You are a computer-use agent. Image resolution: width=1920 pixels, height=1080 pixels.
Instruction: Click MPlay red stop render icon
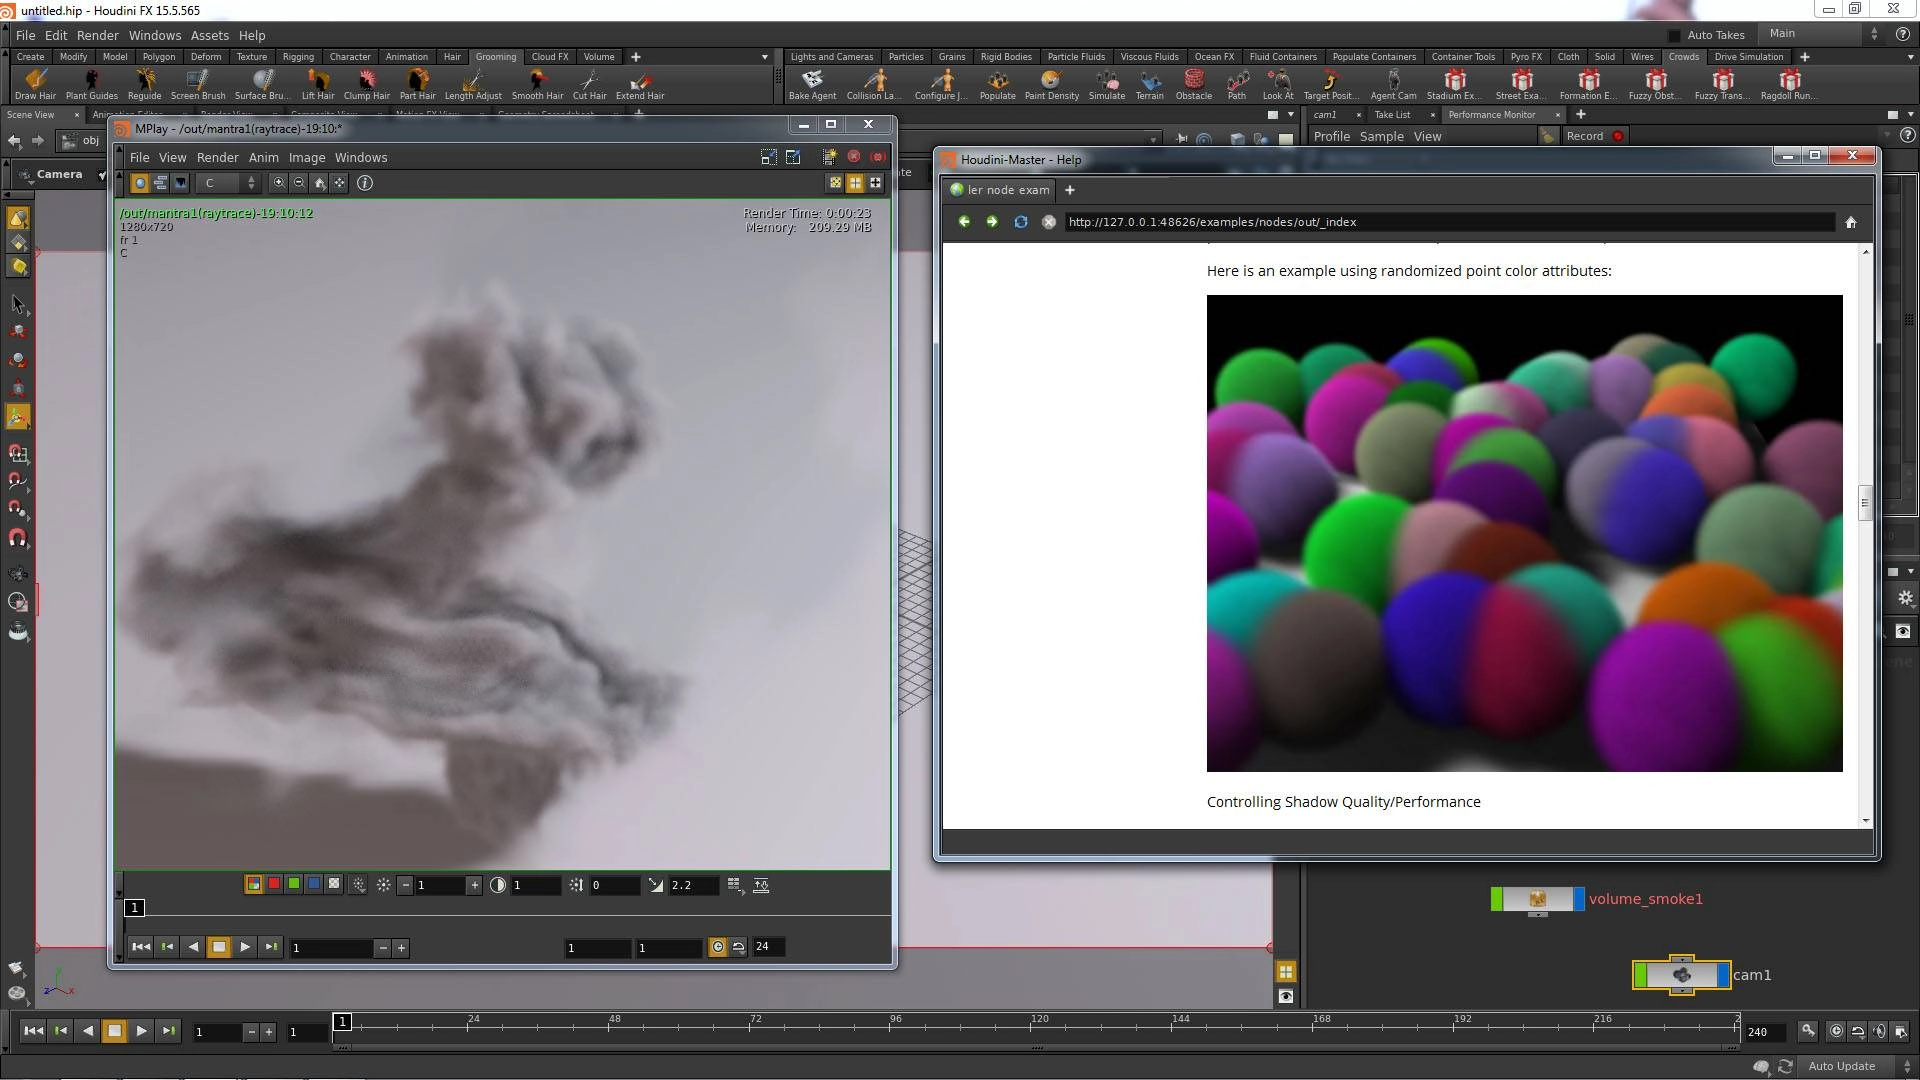854,157
